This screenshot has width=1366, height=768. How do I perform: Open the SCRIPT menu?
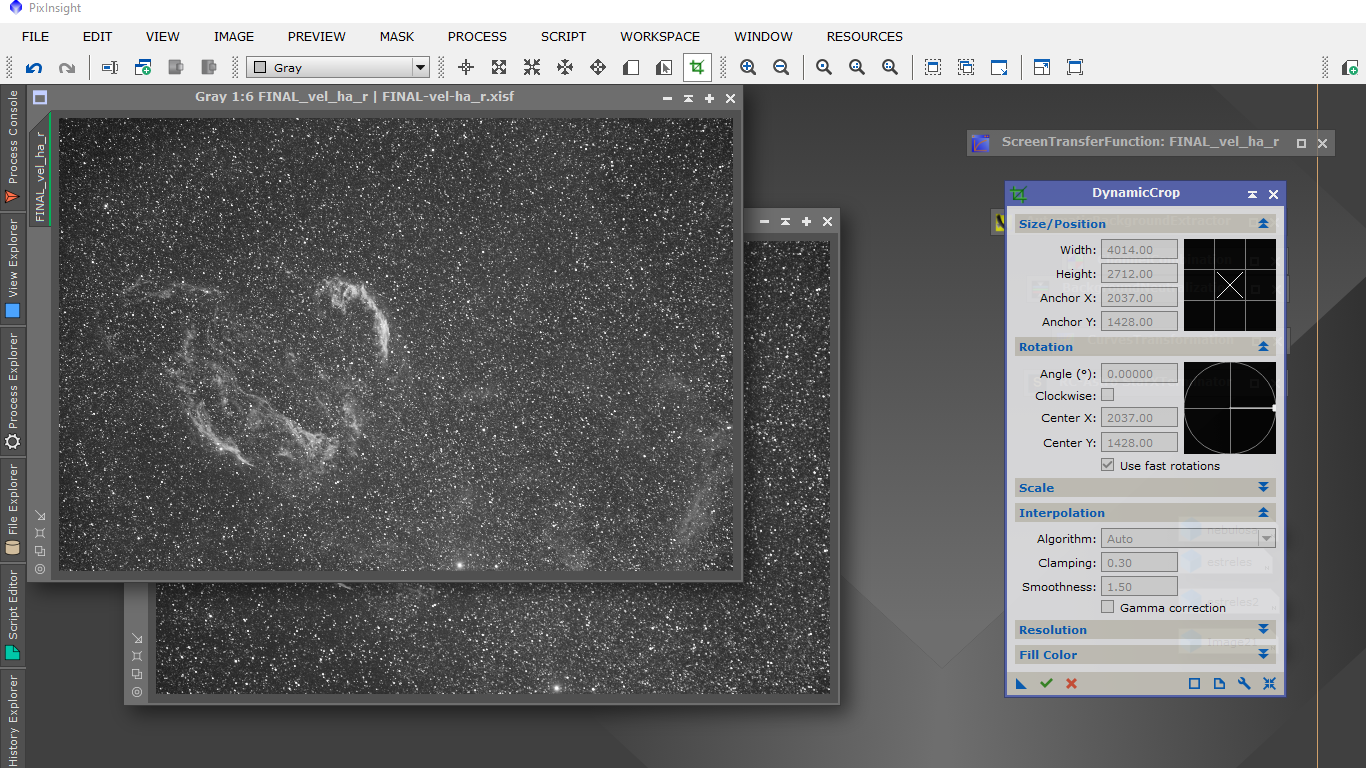click(x=564, y=36)
